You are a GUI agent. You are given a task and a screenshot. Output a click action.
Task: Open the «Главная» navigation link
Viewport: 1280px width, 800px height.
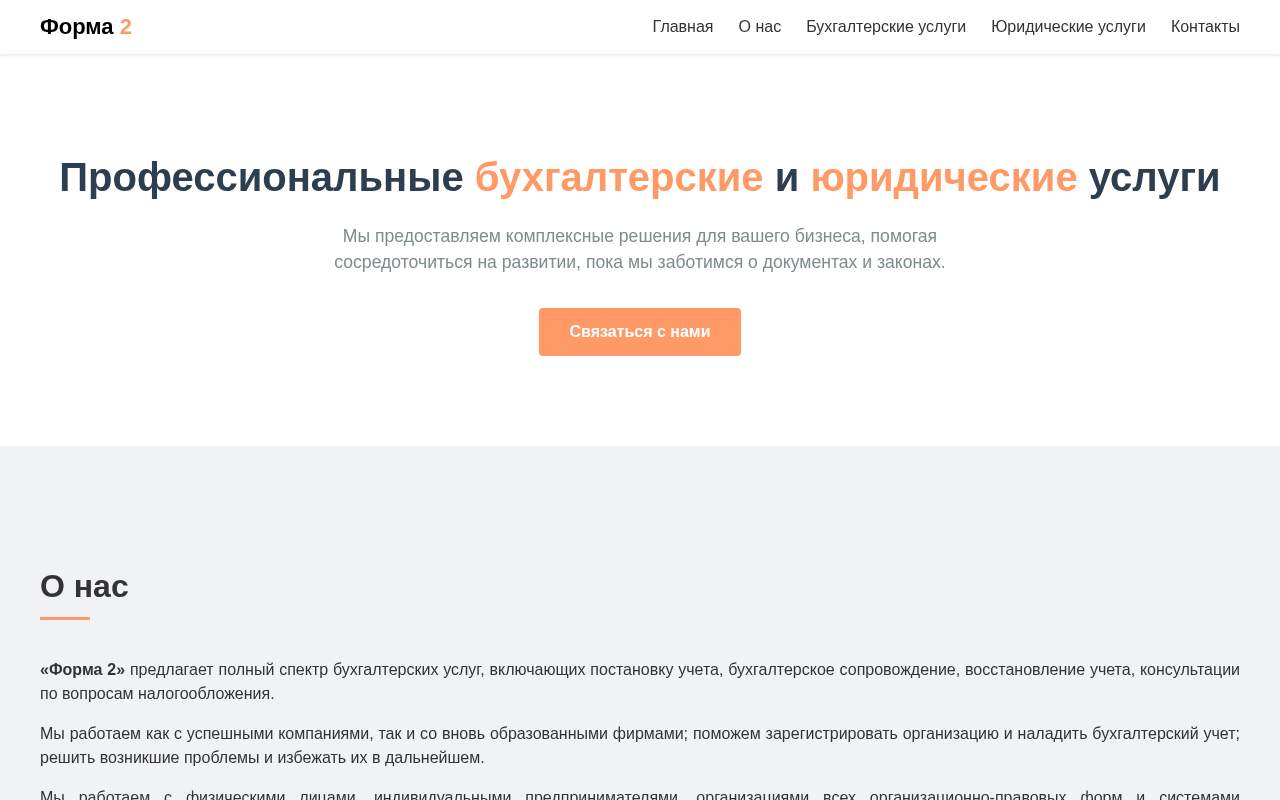[x=683, y=27]
